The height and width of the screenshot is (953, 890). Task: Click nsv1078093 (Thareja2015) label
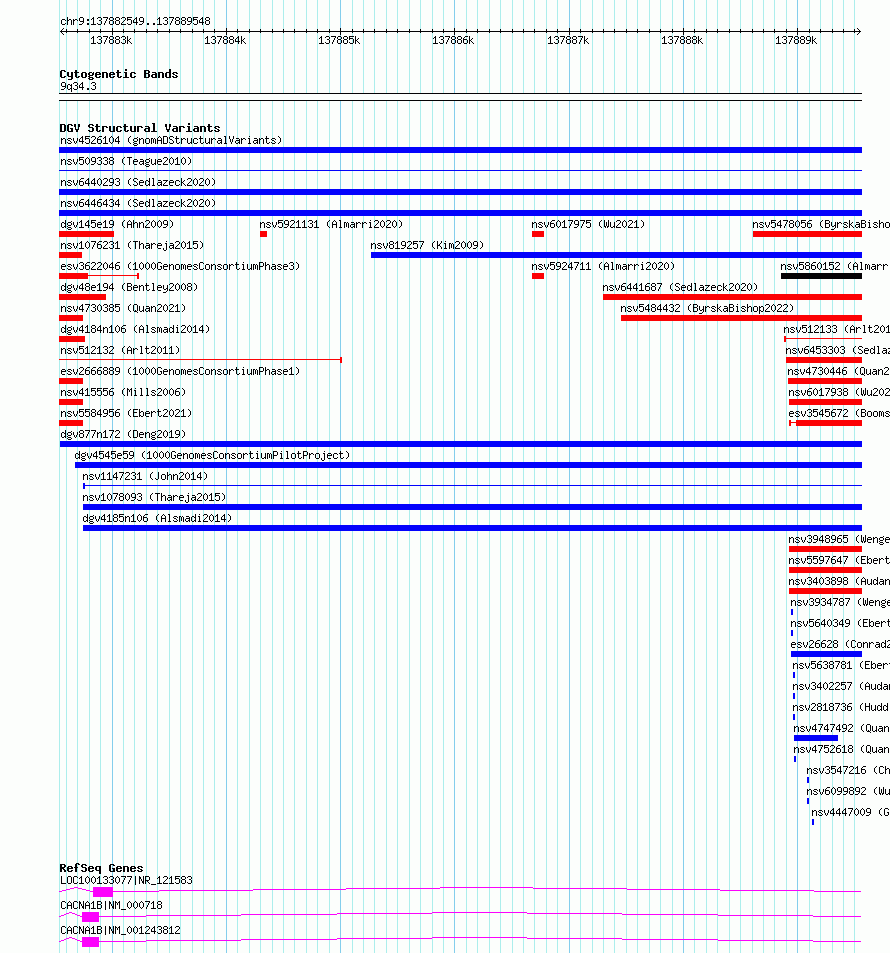click(x=154, y=497)
